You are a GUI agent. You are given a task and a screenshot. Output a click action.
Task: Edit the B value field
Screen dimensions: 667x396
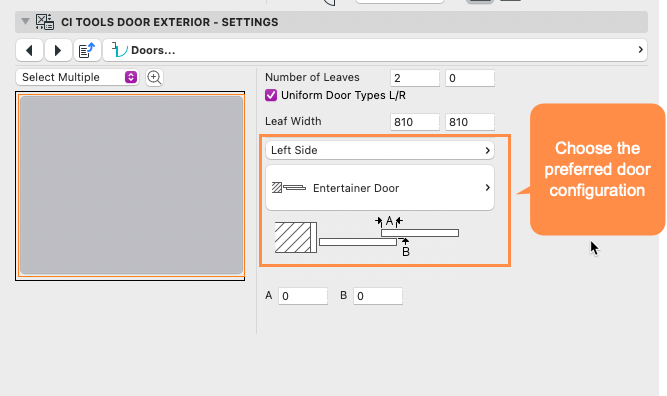point(378,296)
